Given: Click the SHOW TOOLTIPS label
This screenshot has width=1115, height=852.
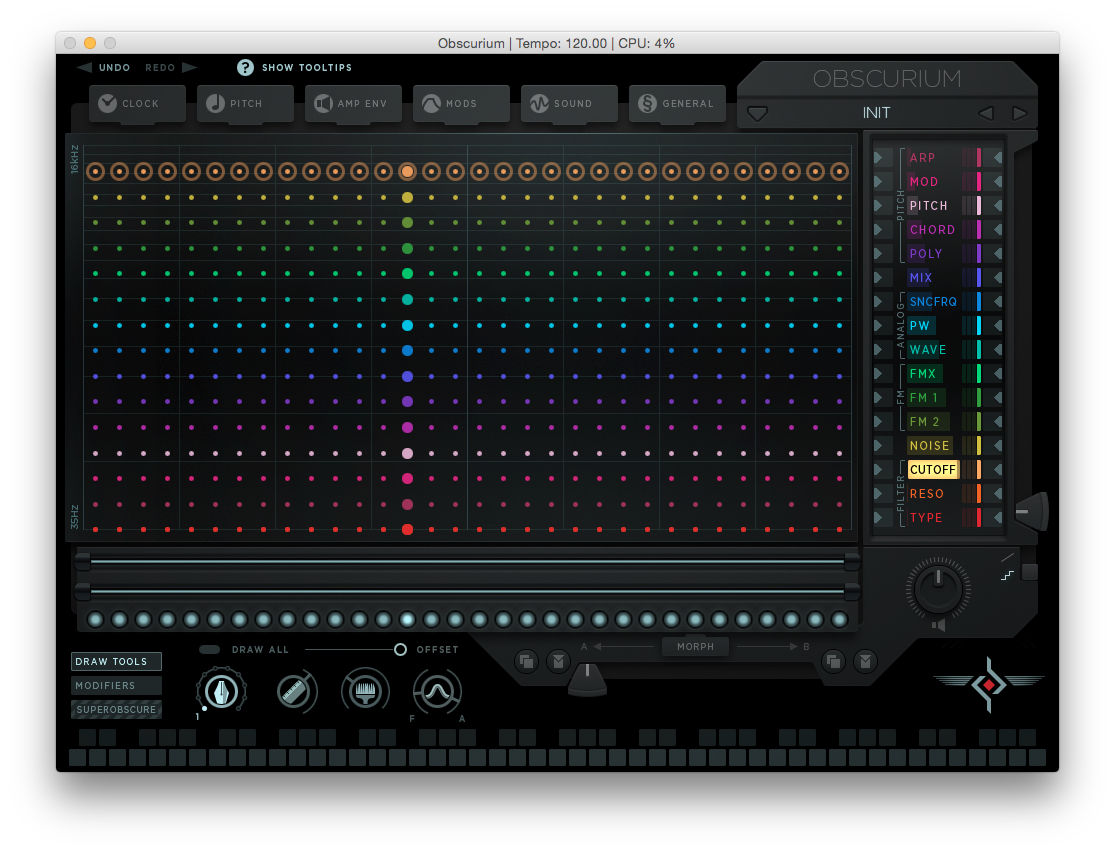Looking at the screenshot, I should 306,68.
